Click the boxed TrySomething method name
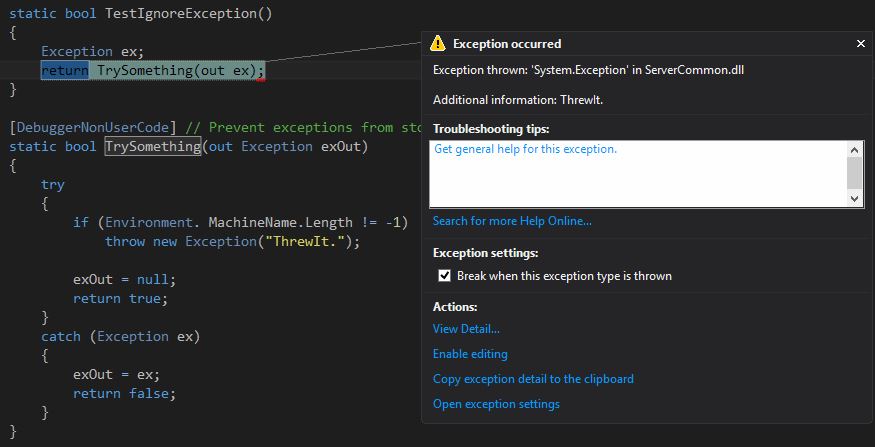Image resolution: width=875 pixels, height=447 pixels. tap(153, 147)
